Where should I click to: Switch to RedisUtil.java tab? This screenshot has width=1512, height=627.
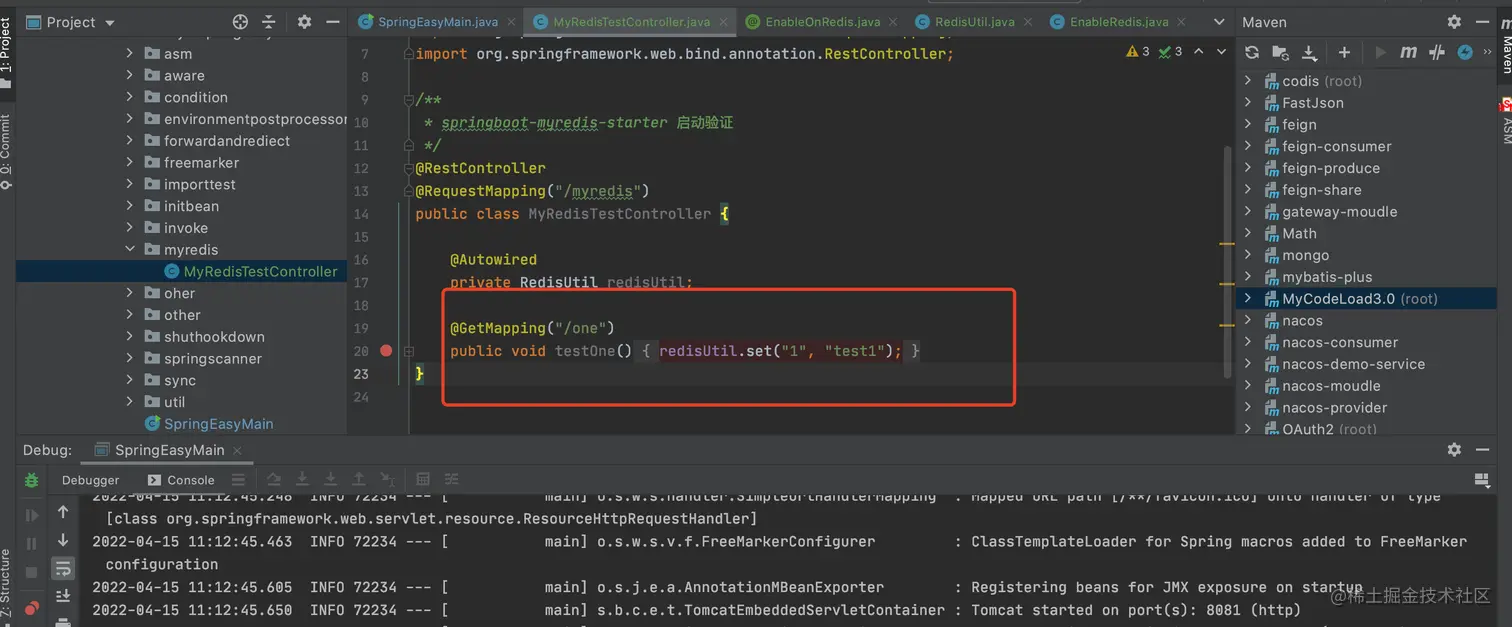coord(974,22)
